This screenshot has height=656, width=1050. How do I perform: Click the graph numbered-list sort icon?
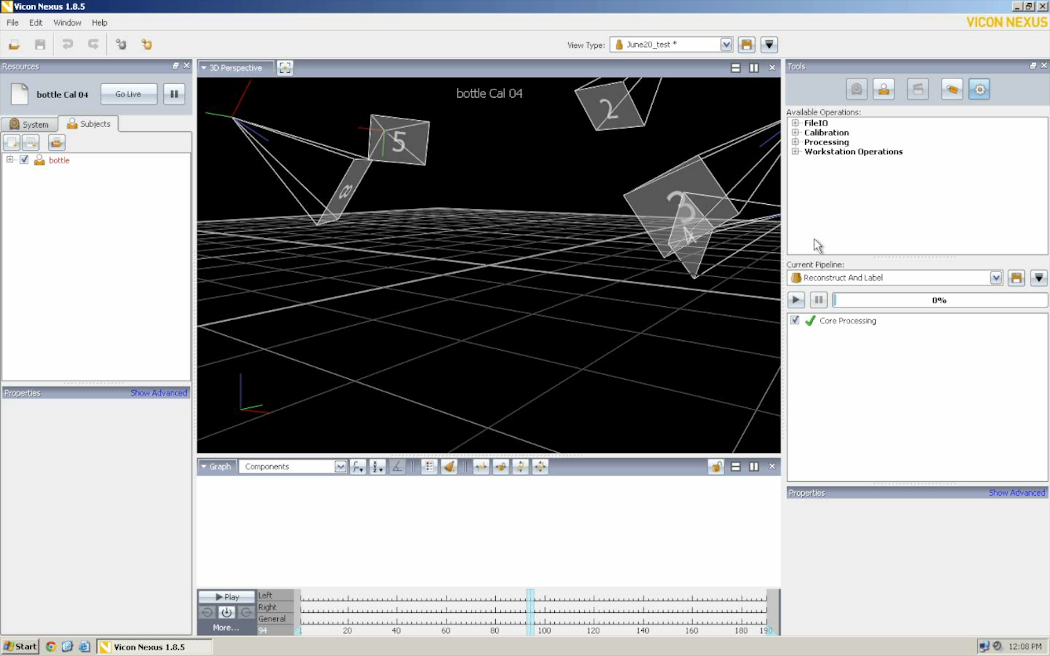click(x=378, y=467)
